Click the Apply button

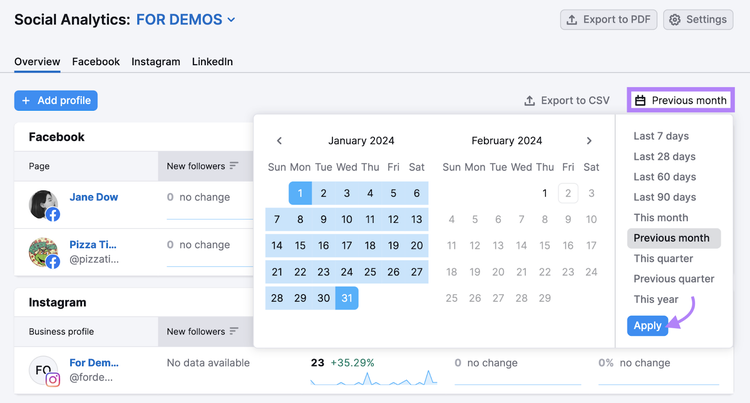pos(647,326)
